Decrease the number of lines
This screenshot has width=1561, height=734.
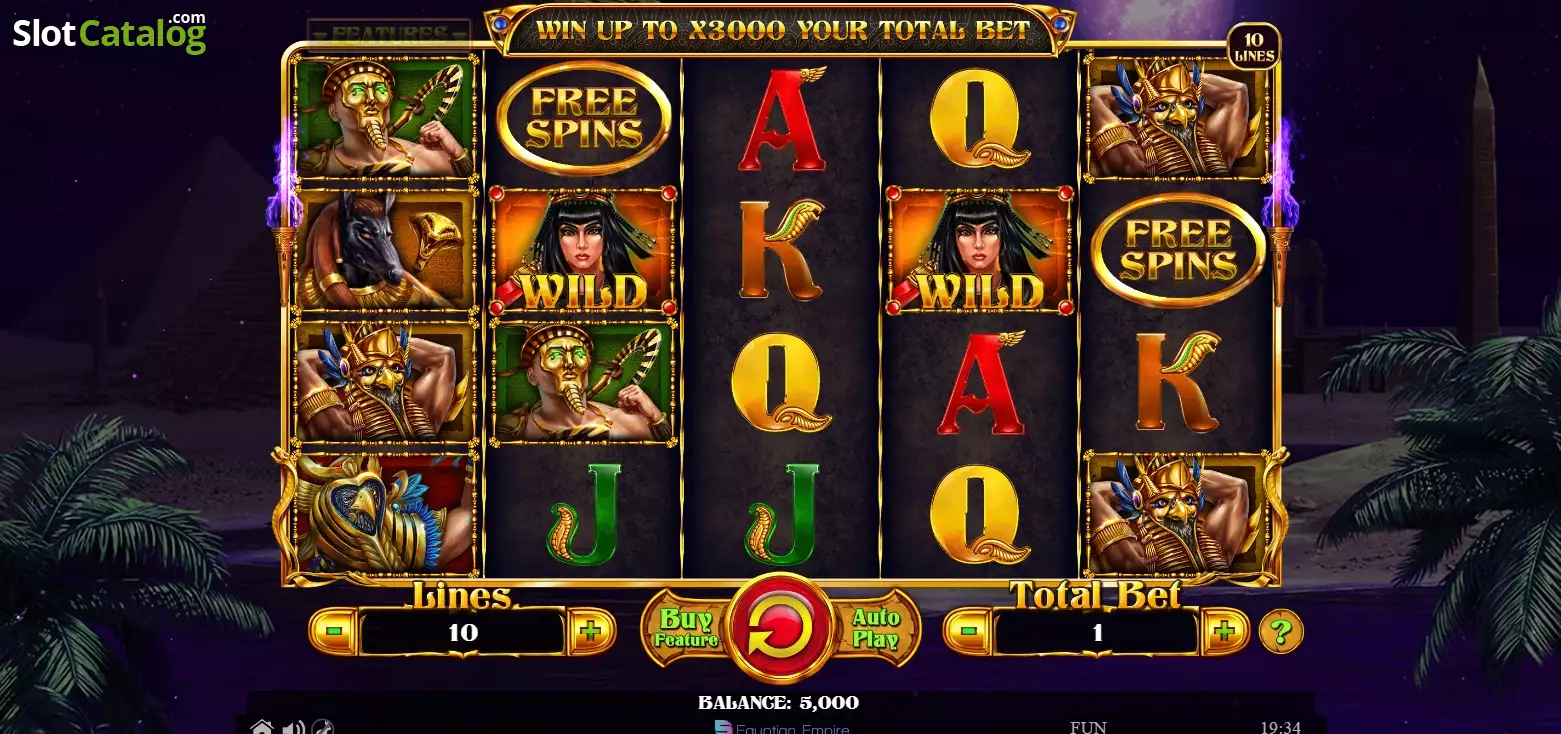pos(334,632)
